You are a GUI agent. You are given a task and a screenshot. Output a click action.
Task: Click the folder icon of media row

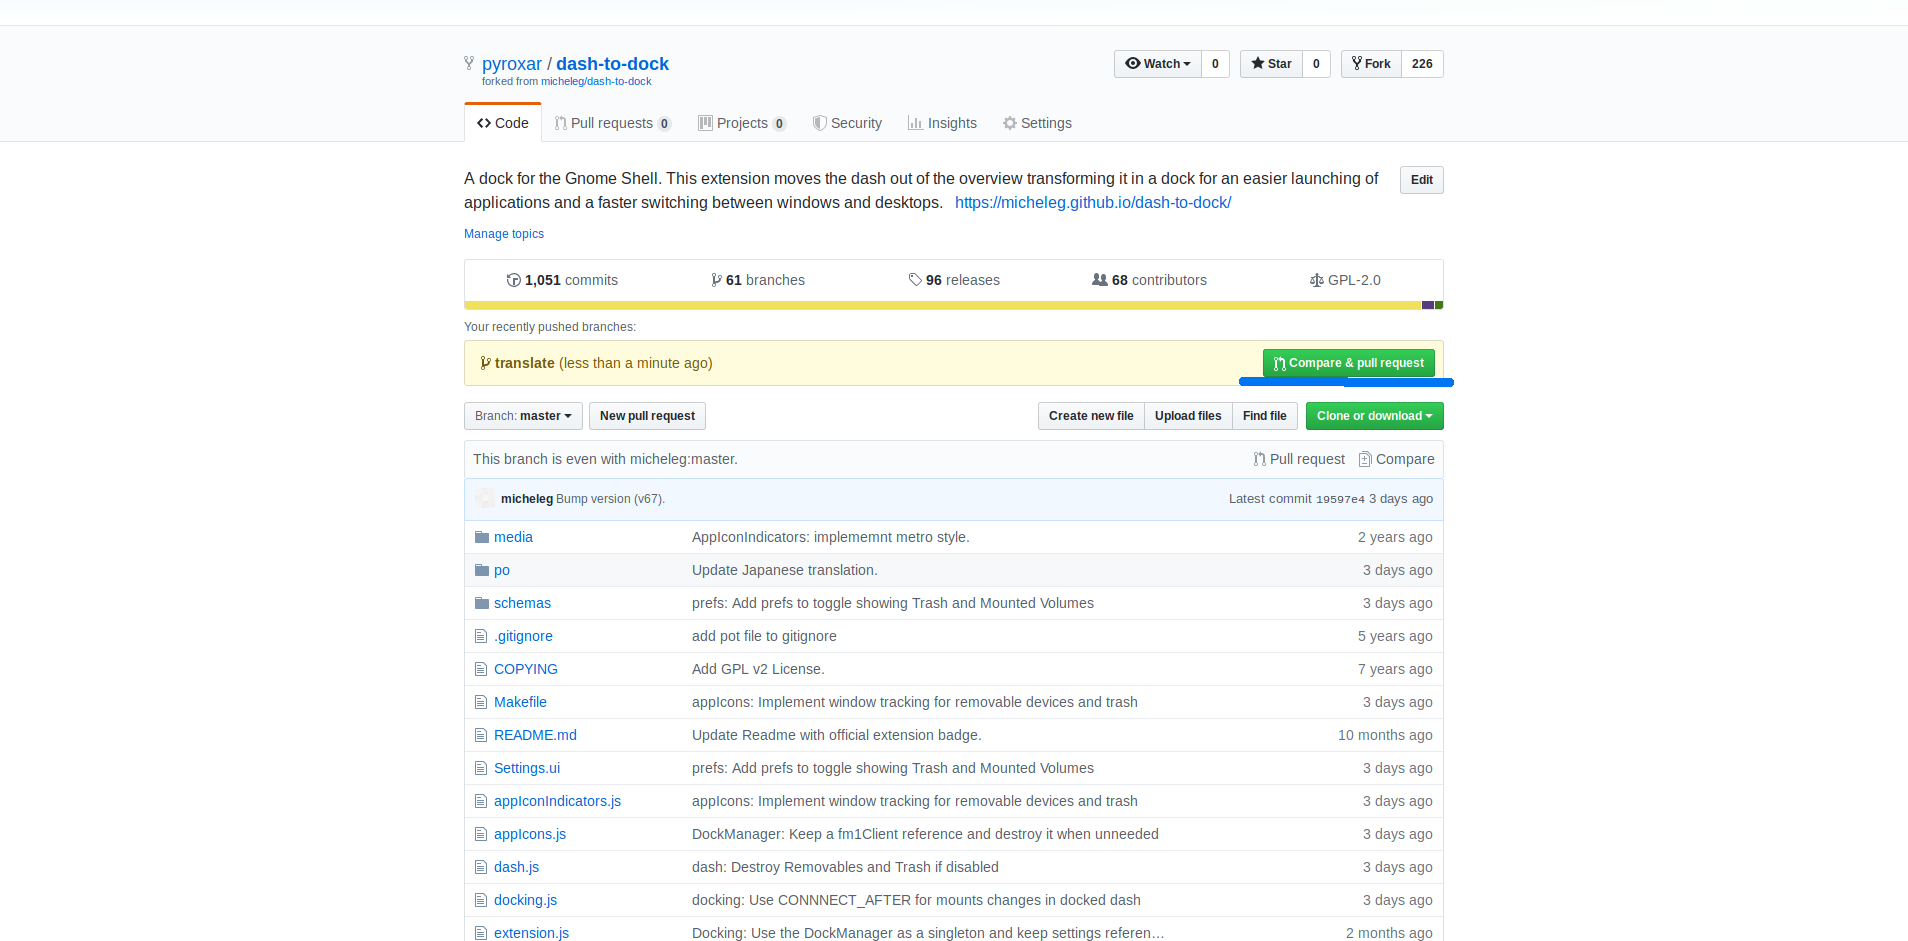point(482,537)
